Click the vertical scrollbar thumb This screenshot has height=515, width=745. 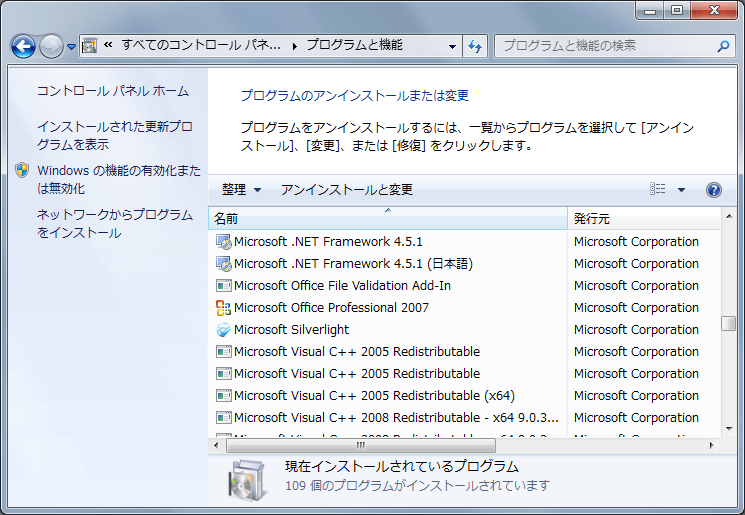(x=729, y=324)
